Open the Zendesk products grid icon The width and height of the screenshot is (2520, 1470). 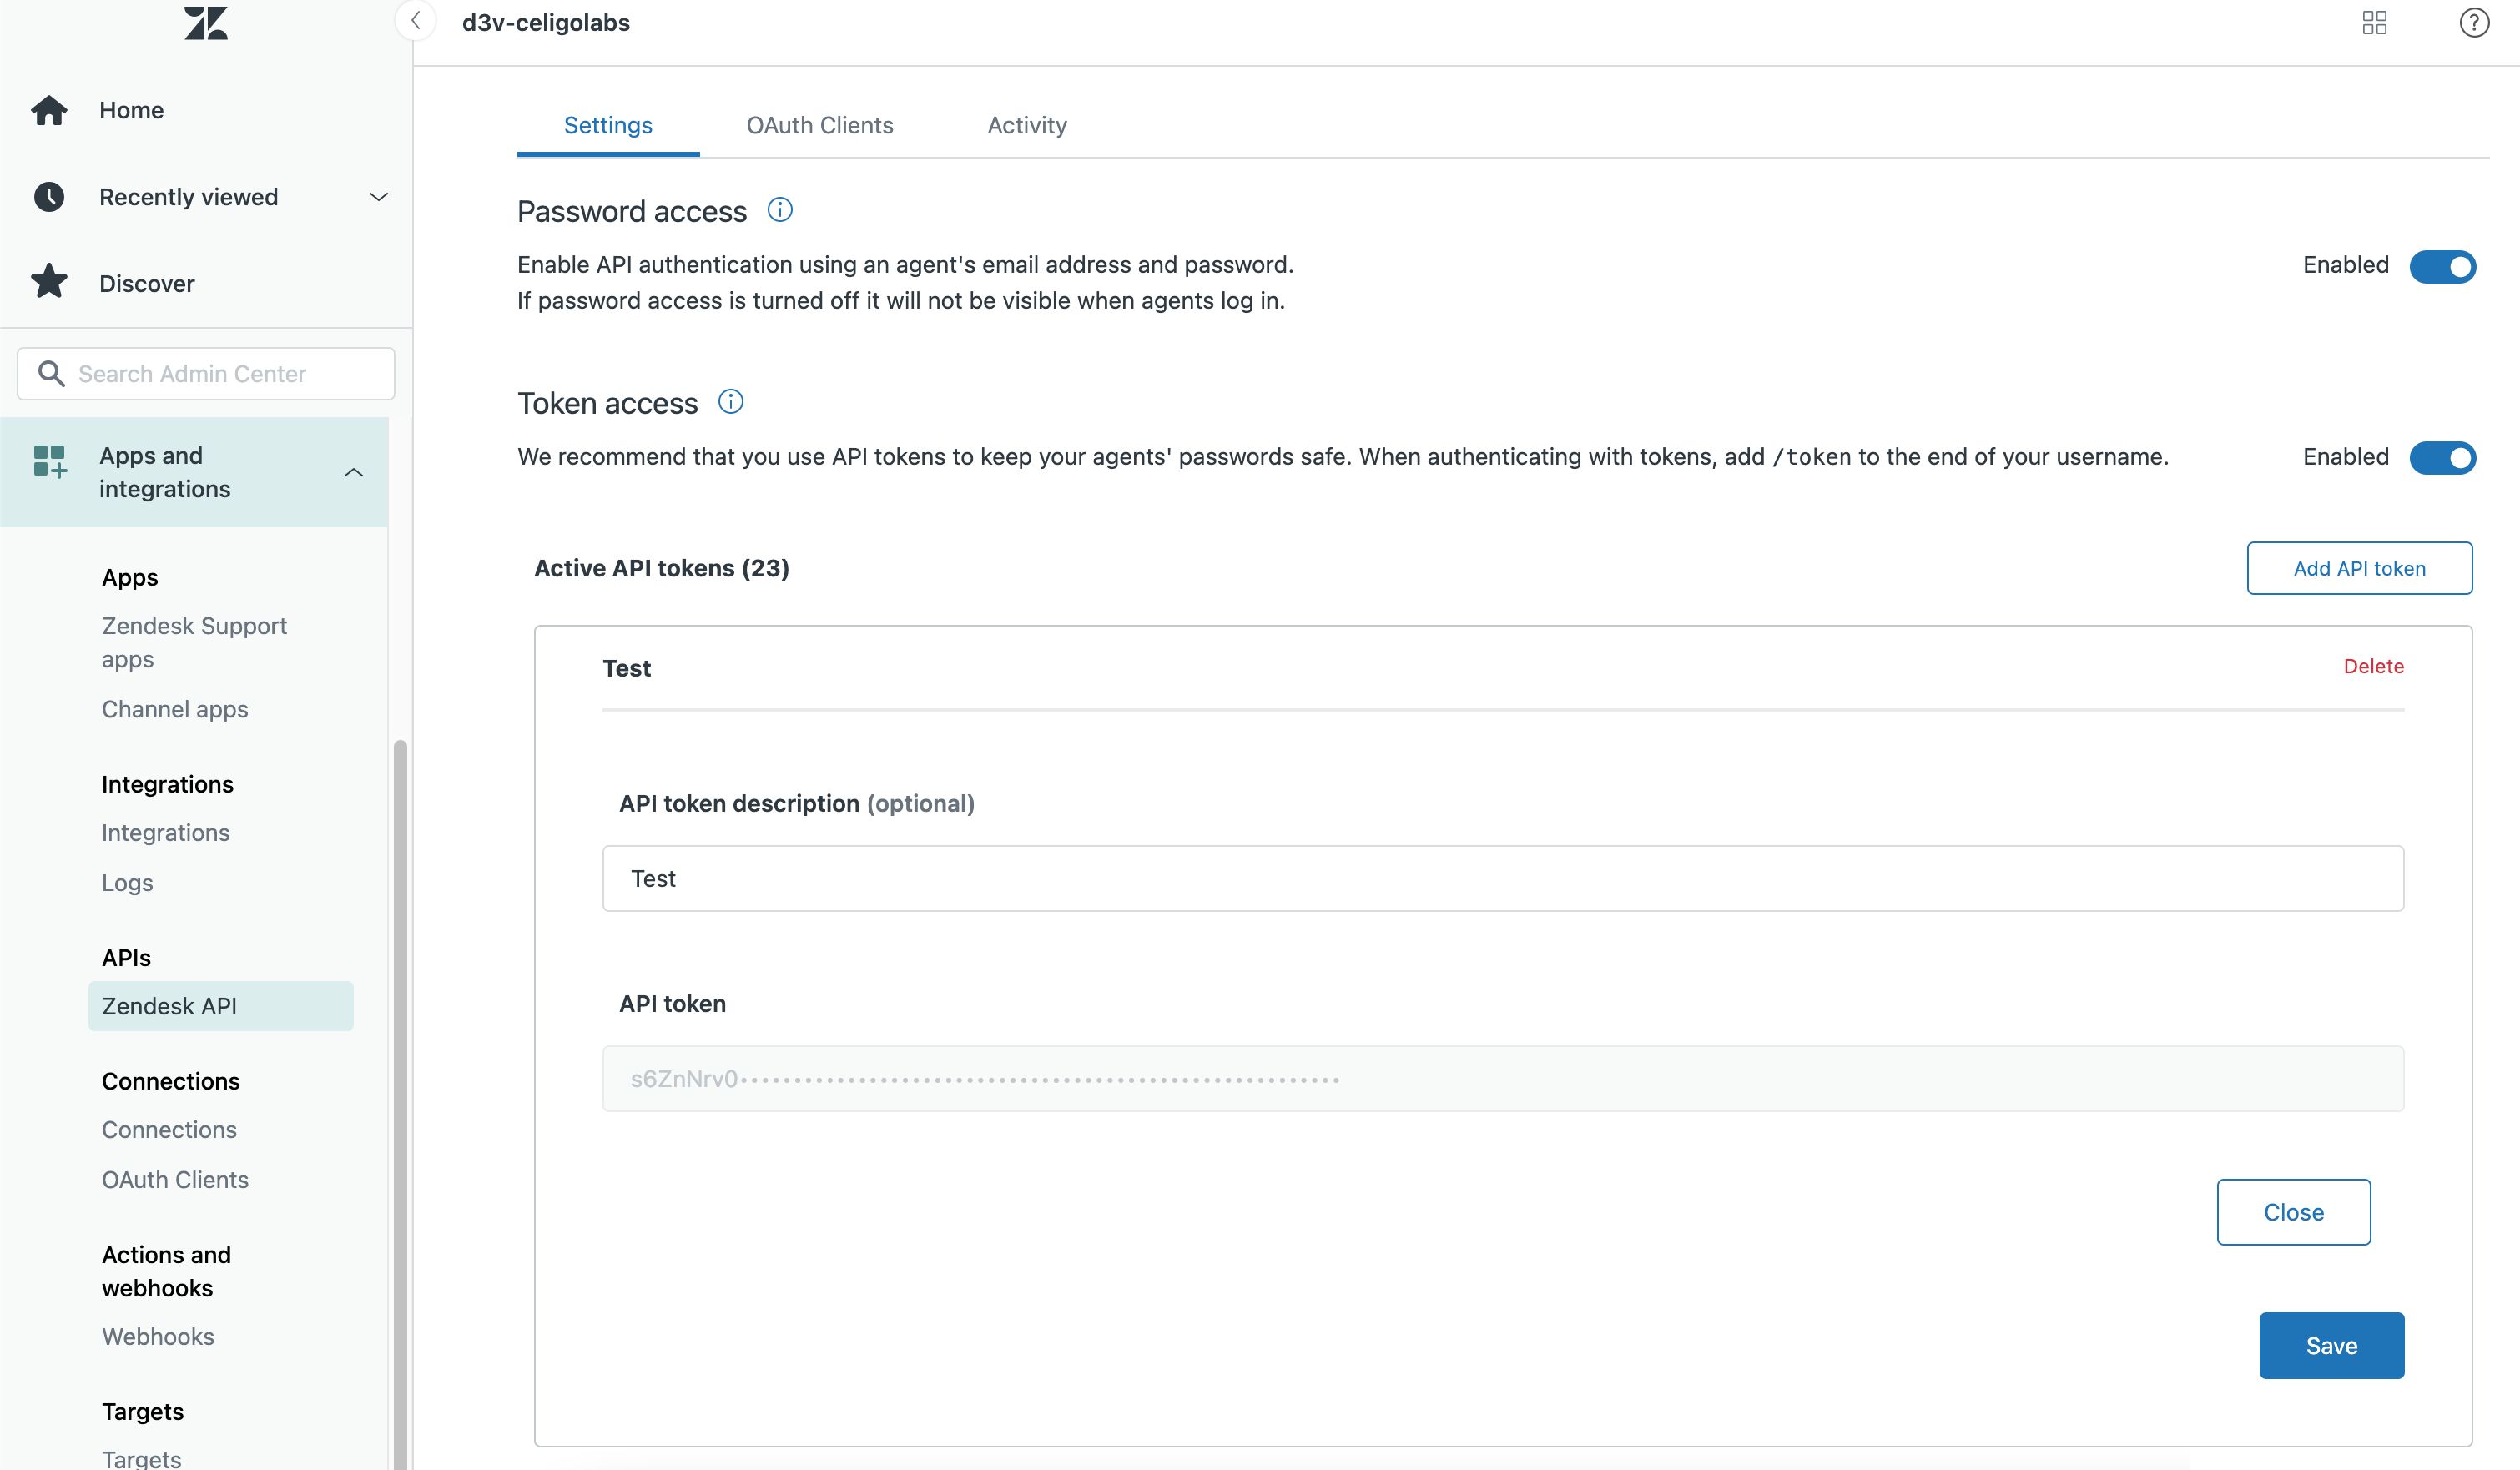[x=2375, y=22]
